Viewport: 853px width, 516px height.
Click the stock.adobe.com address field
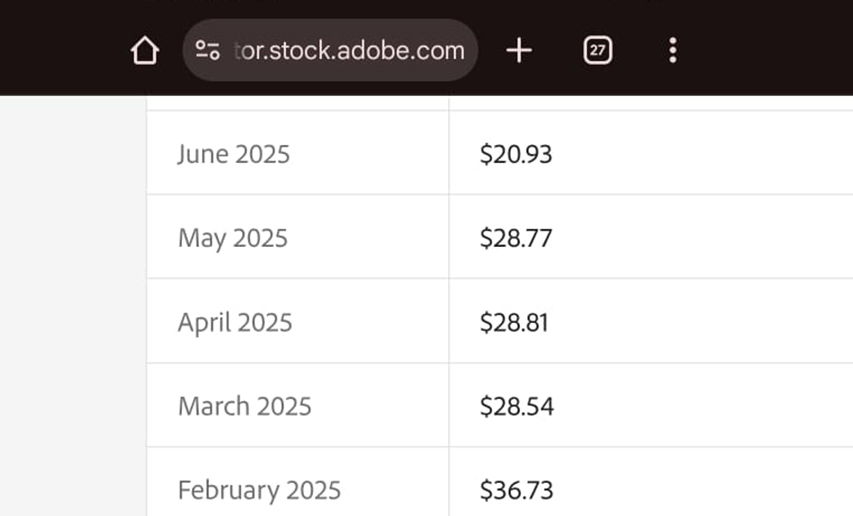click(x=330, y=51)
